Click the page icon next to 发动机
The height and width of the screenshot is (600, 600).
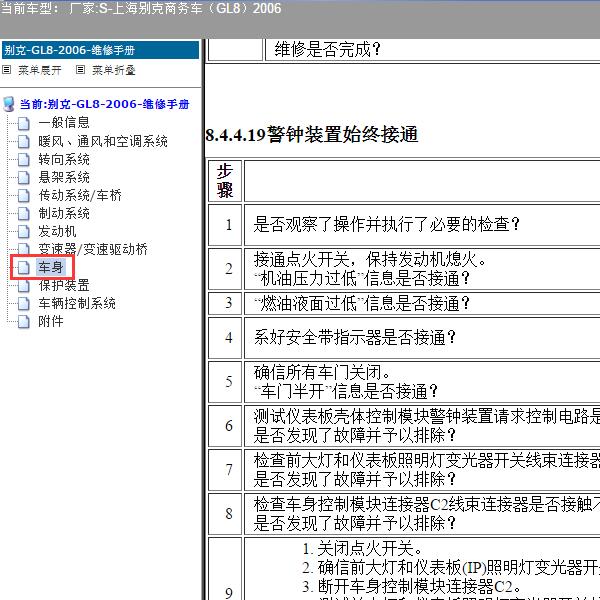click(x=23, y=231)
